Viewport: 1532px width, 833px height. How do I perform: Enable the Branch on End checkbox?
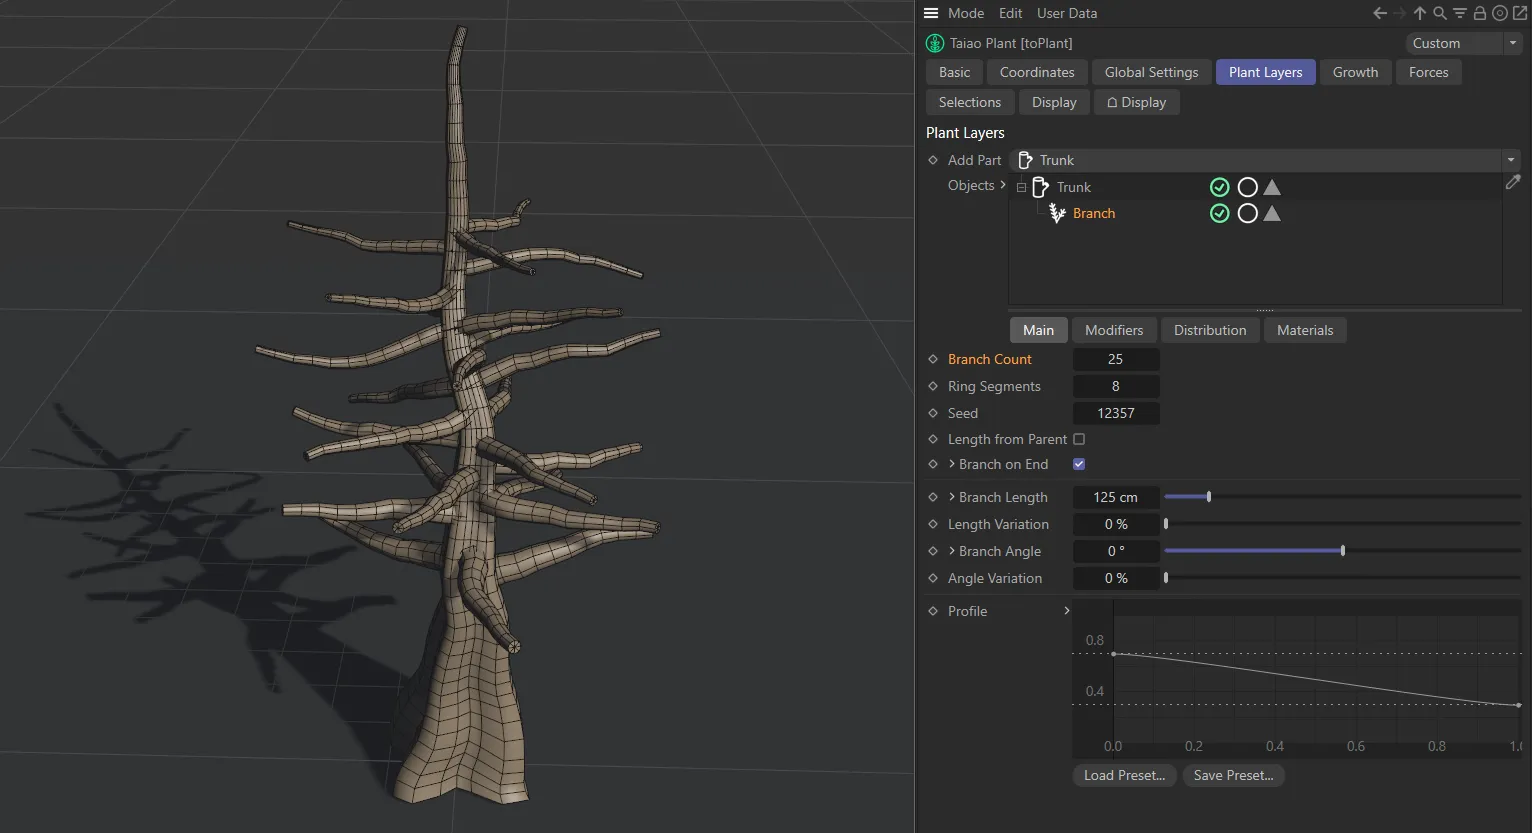[1078, 463]
